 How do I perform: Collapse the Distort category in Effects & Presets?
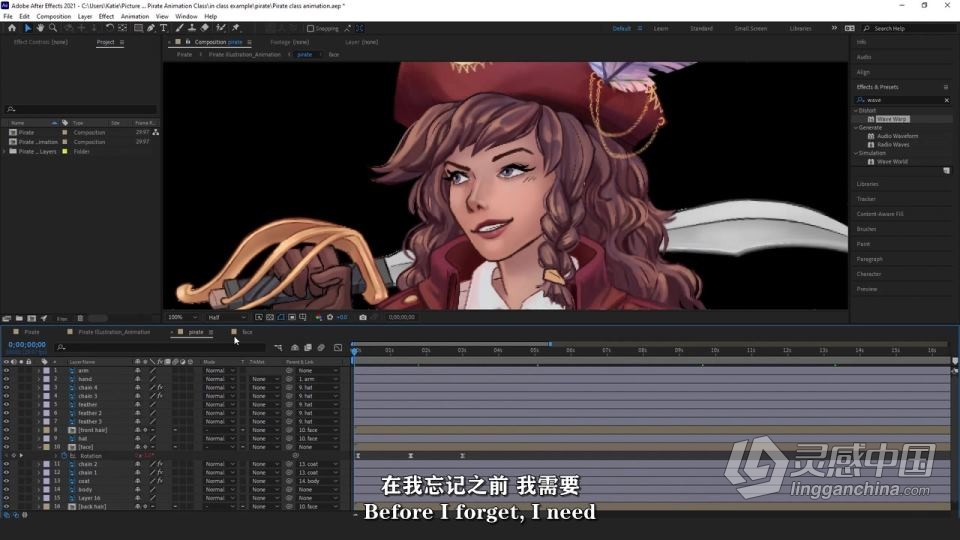point(856,111)
